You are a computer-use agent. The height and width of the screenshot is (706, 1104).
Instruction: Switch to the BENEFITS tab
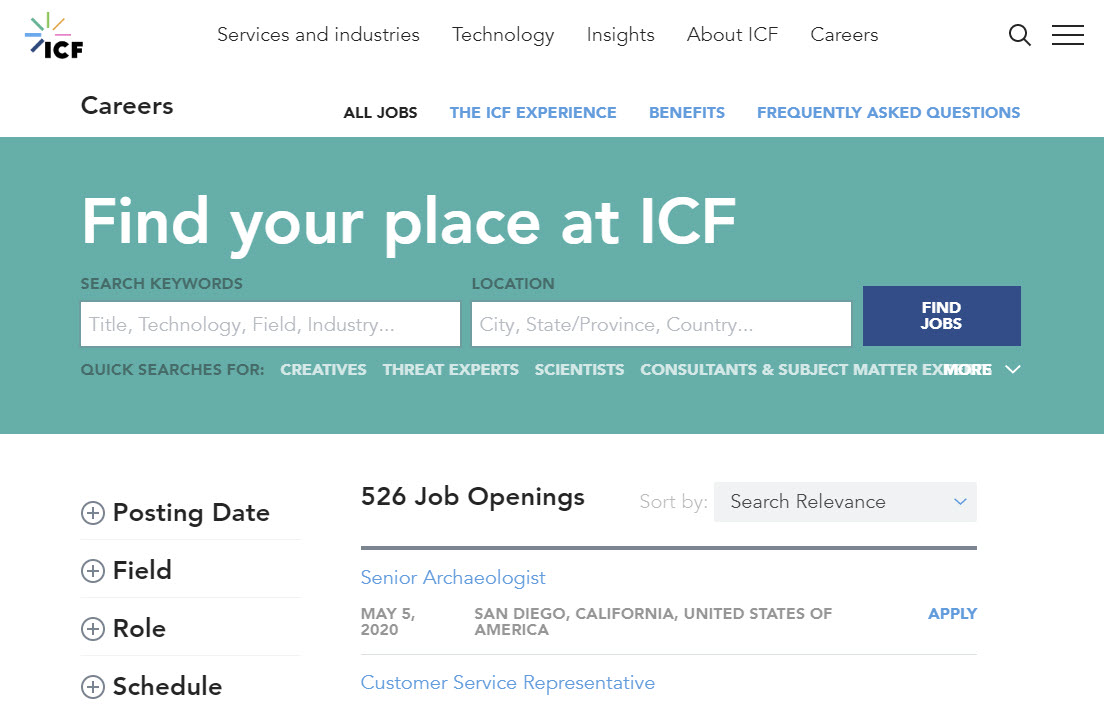click(687, 112)
